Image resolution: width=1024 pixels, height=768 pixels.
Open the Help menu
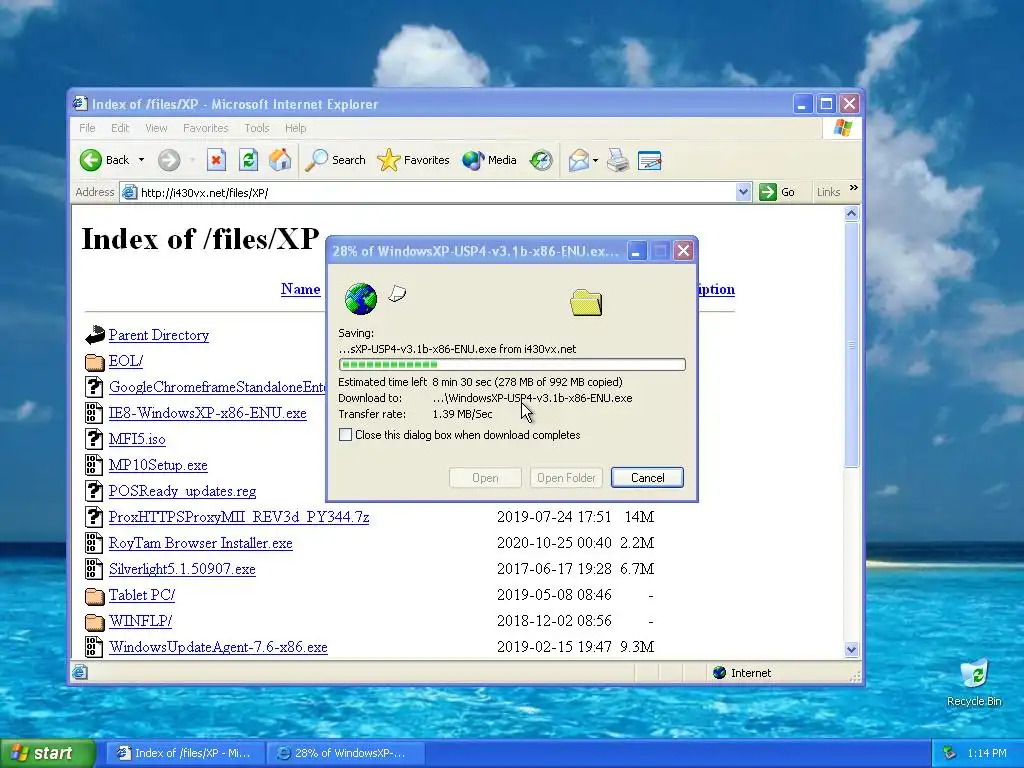tap(295, 128)
